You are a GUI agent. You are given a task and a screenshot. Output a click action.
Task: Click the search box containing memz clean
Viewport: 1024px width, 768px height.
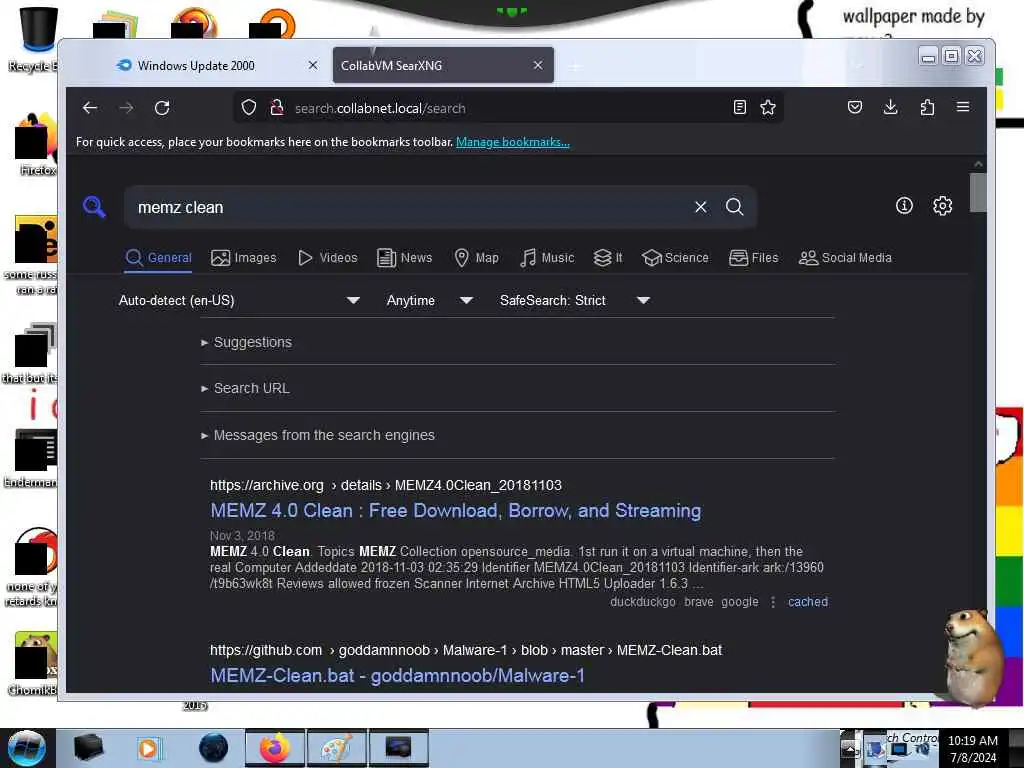411,207
